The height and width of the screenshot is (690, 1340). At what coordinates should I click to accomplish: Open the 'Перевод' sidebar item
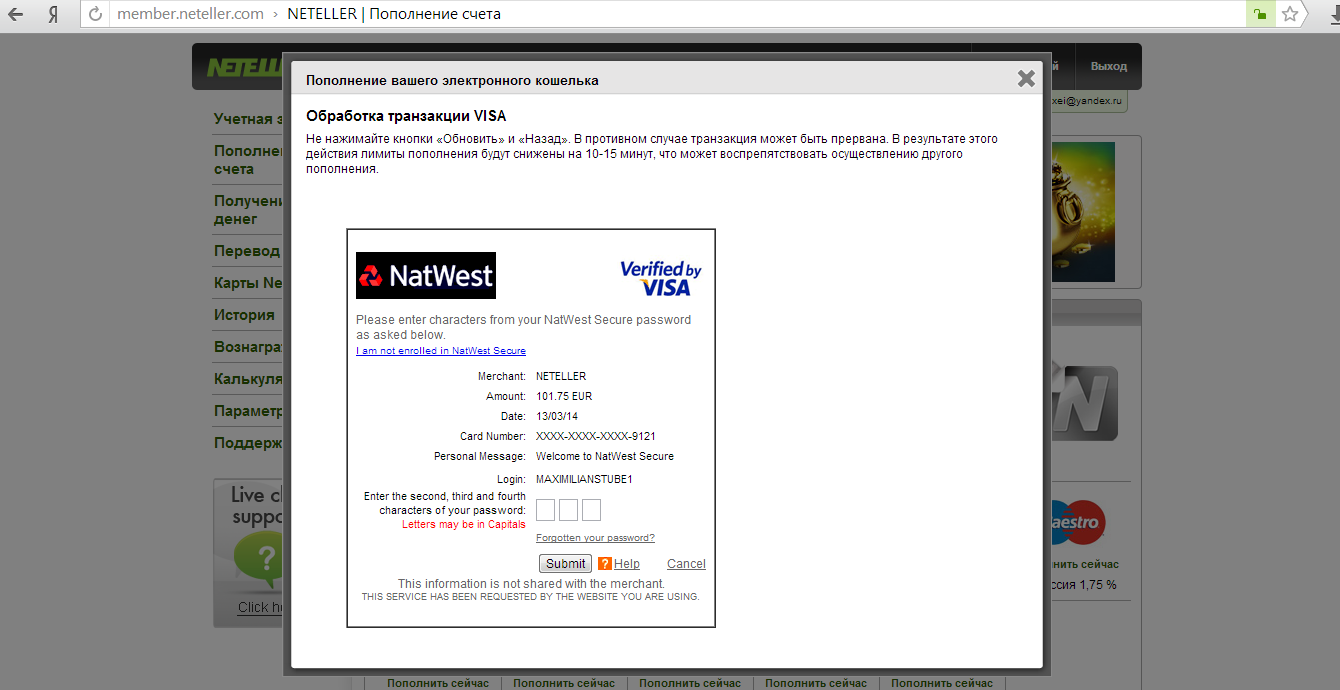coord(249,251)
